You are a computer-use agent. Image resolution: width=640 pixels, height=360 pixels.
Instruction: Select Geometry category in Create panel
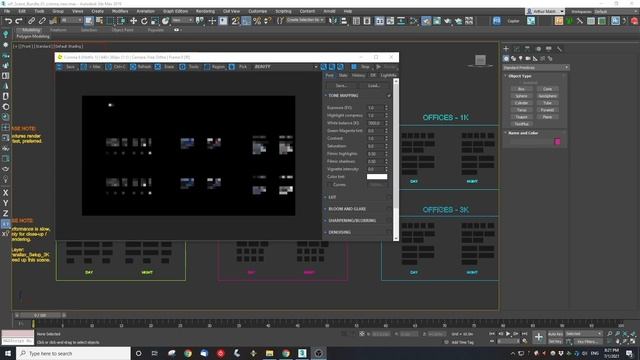point(506,58)
